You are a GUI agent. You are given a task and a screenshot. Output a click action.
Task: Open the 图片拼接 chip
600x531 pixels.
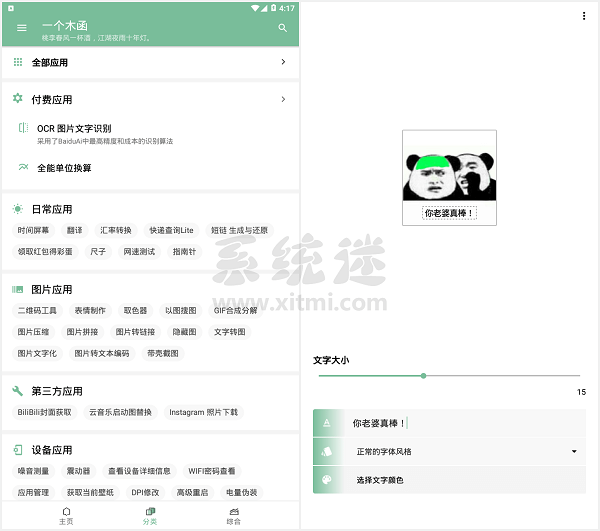82,332
